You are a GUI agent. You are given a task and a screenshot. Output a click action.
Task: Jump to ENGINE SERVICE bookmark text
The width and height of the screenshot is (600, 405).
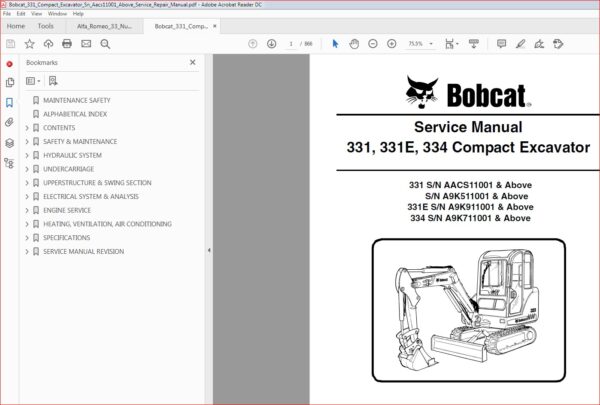(67, 211)
